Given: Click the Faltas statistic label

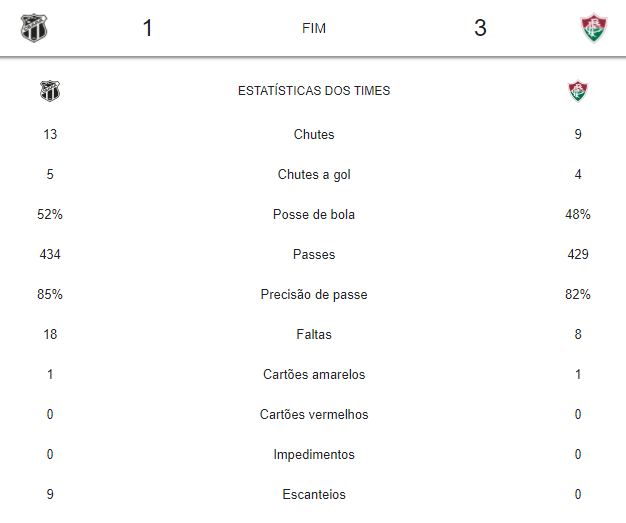Looking at the screenshot, I should (x=314, y=335).
